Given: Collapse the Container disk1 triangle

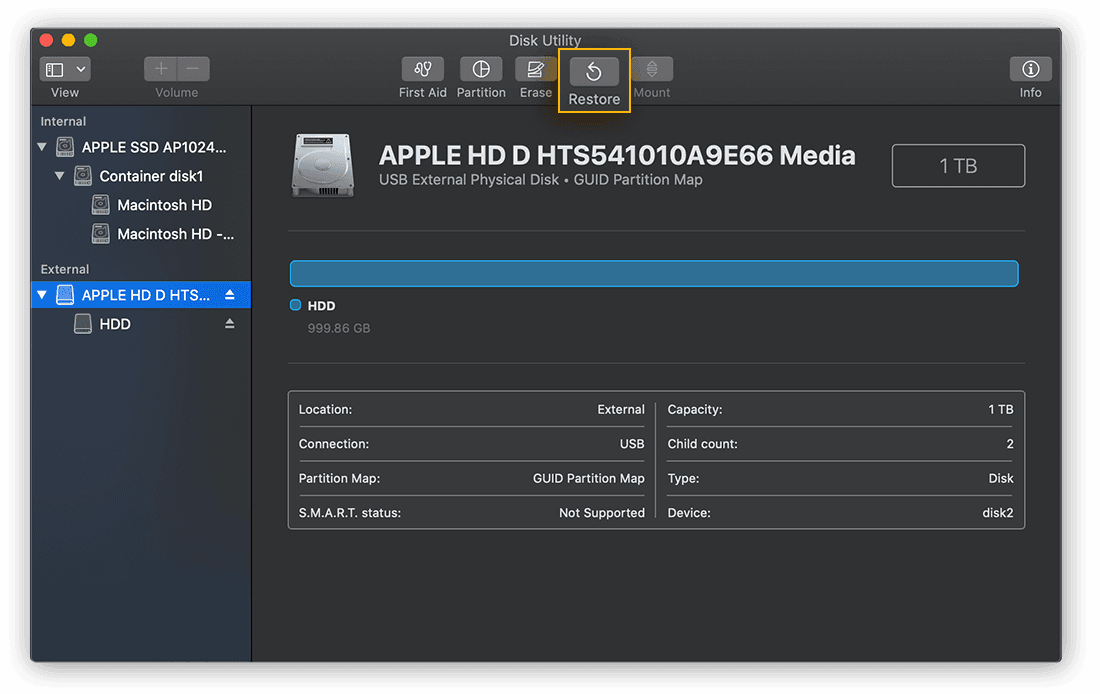Looking at the screenshot, I should click(60, 176).
